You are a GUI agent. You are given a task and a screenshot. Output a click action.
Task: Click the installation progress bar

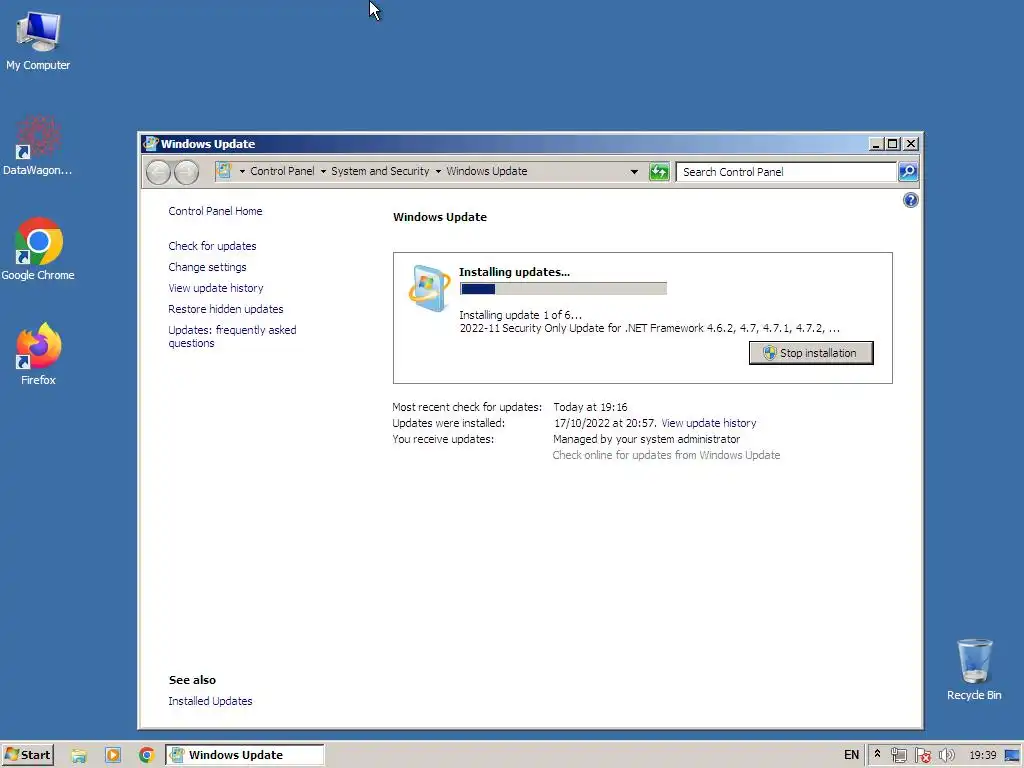click(563, 289)
